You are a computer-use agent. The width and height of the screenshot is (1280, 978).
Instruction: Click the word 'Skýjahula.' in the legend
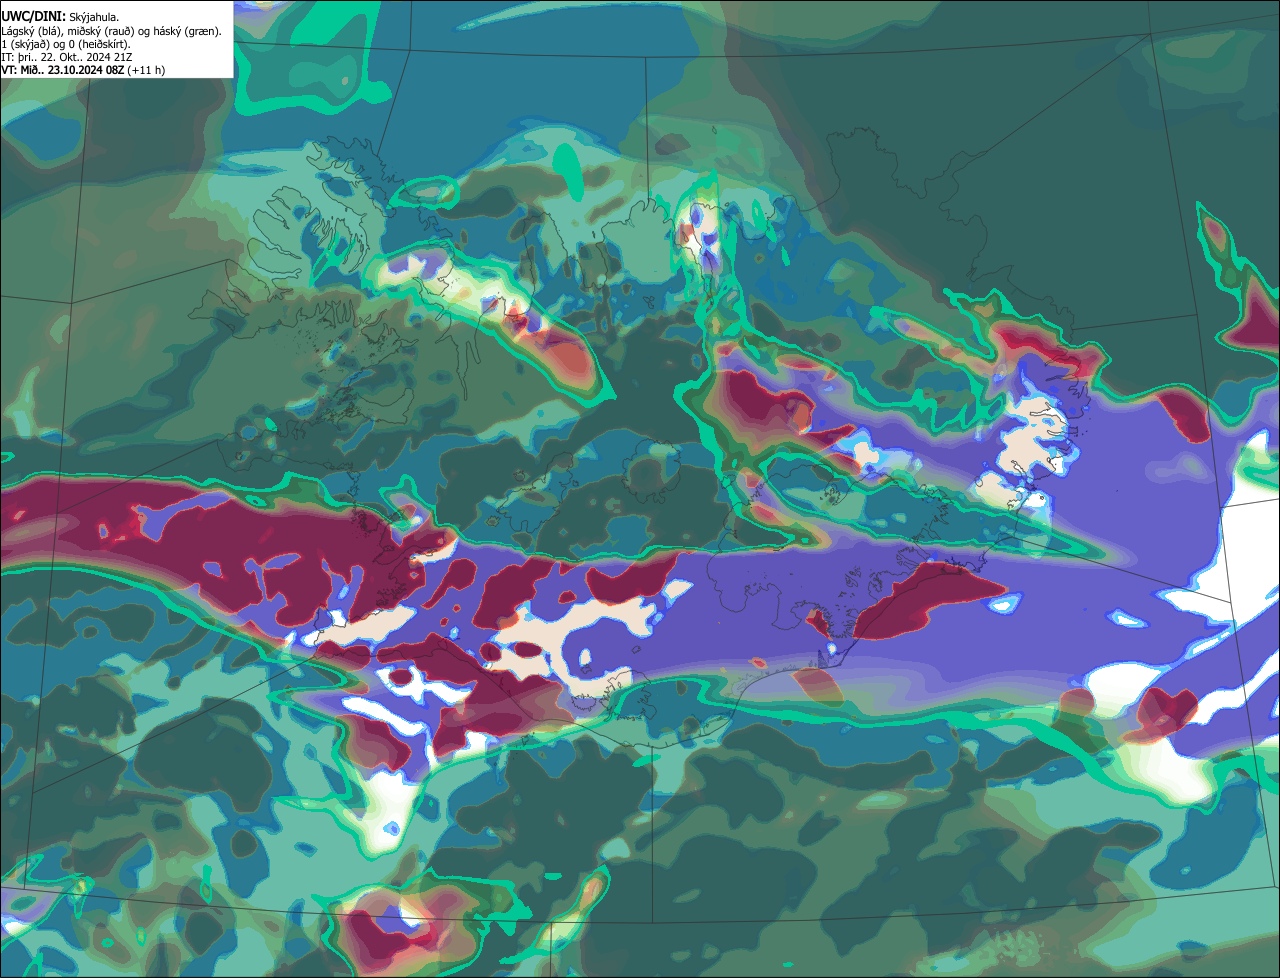point(94,17)
